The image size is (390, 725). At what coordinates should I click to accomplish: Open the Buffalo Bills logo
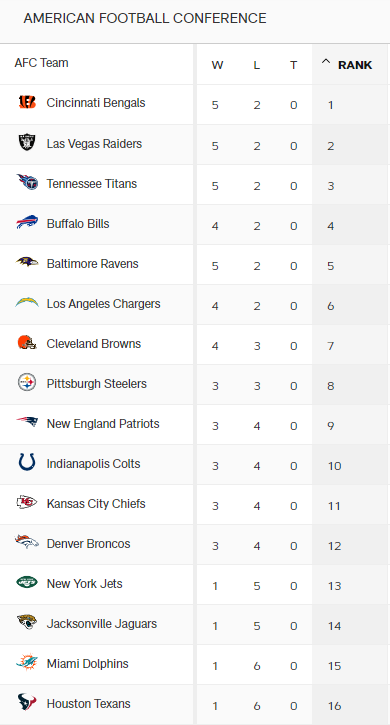pyautogui.click(x=27, y=222)
